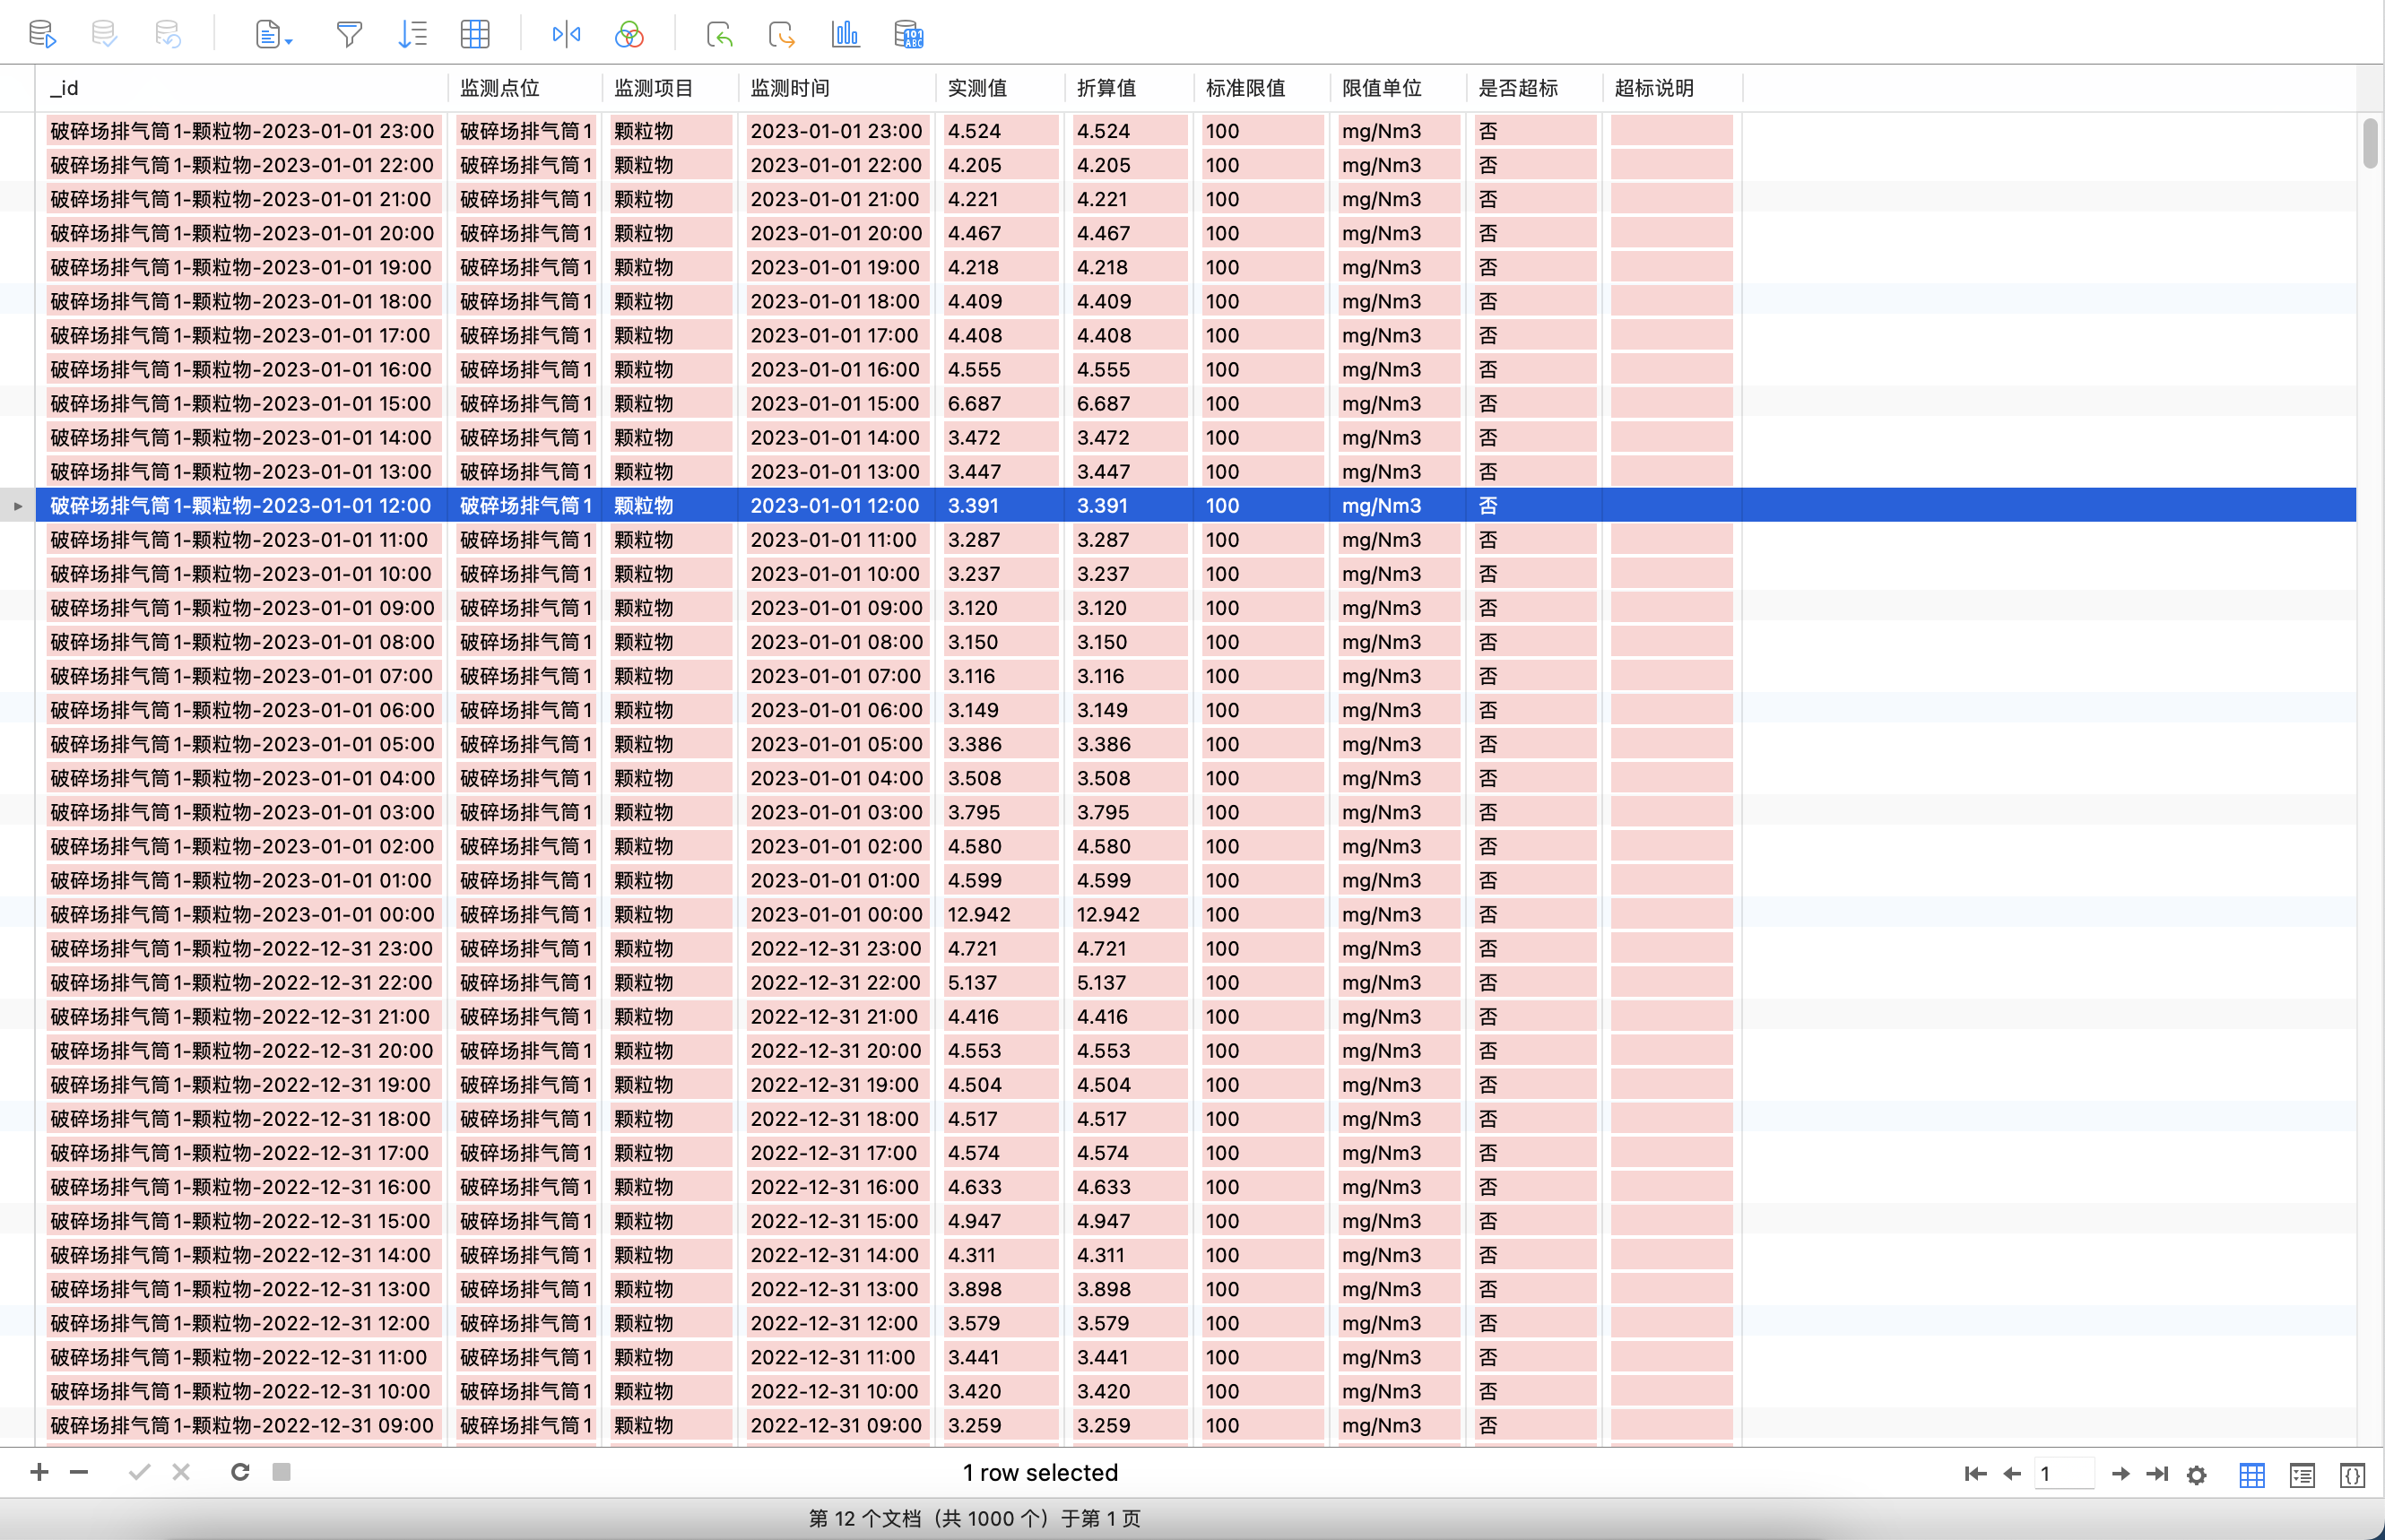
Task: Apply changes with the checkmark icon
Action: coord(140,1472)
